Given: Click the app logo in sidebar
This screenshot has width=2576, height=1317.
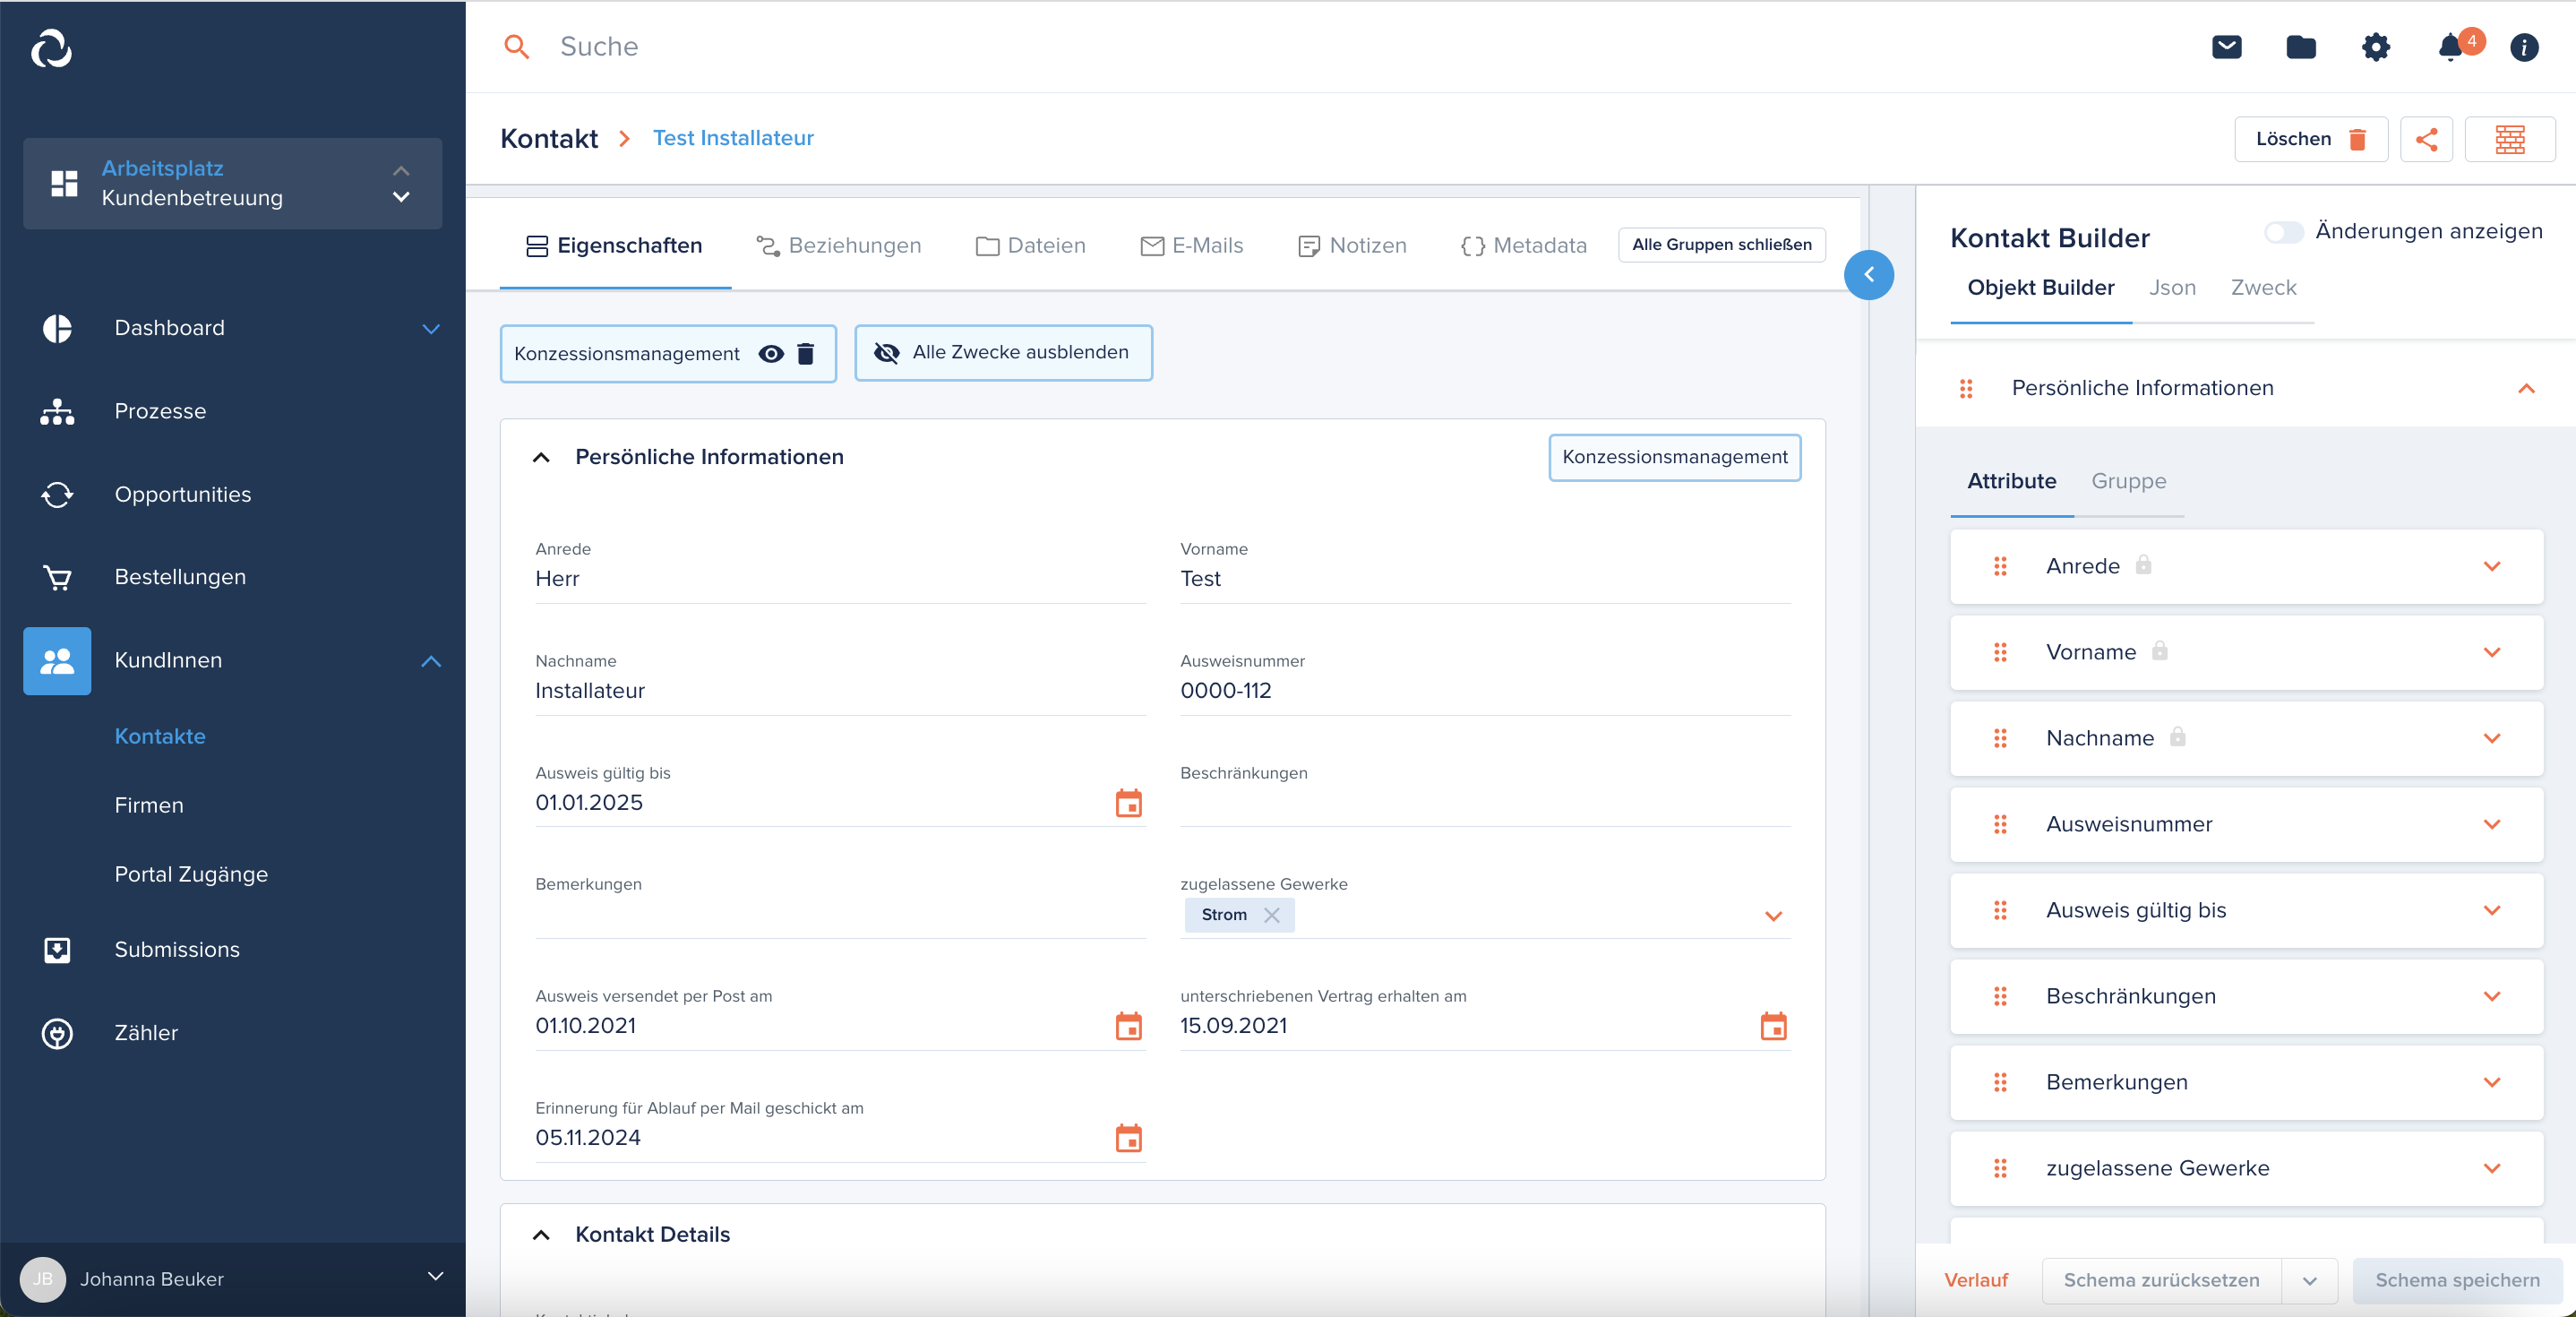Looking at the screenshot, I should [52, 48].
